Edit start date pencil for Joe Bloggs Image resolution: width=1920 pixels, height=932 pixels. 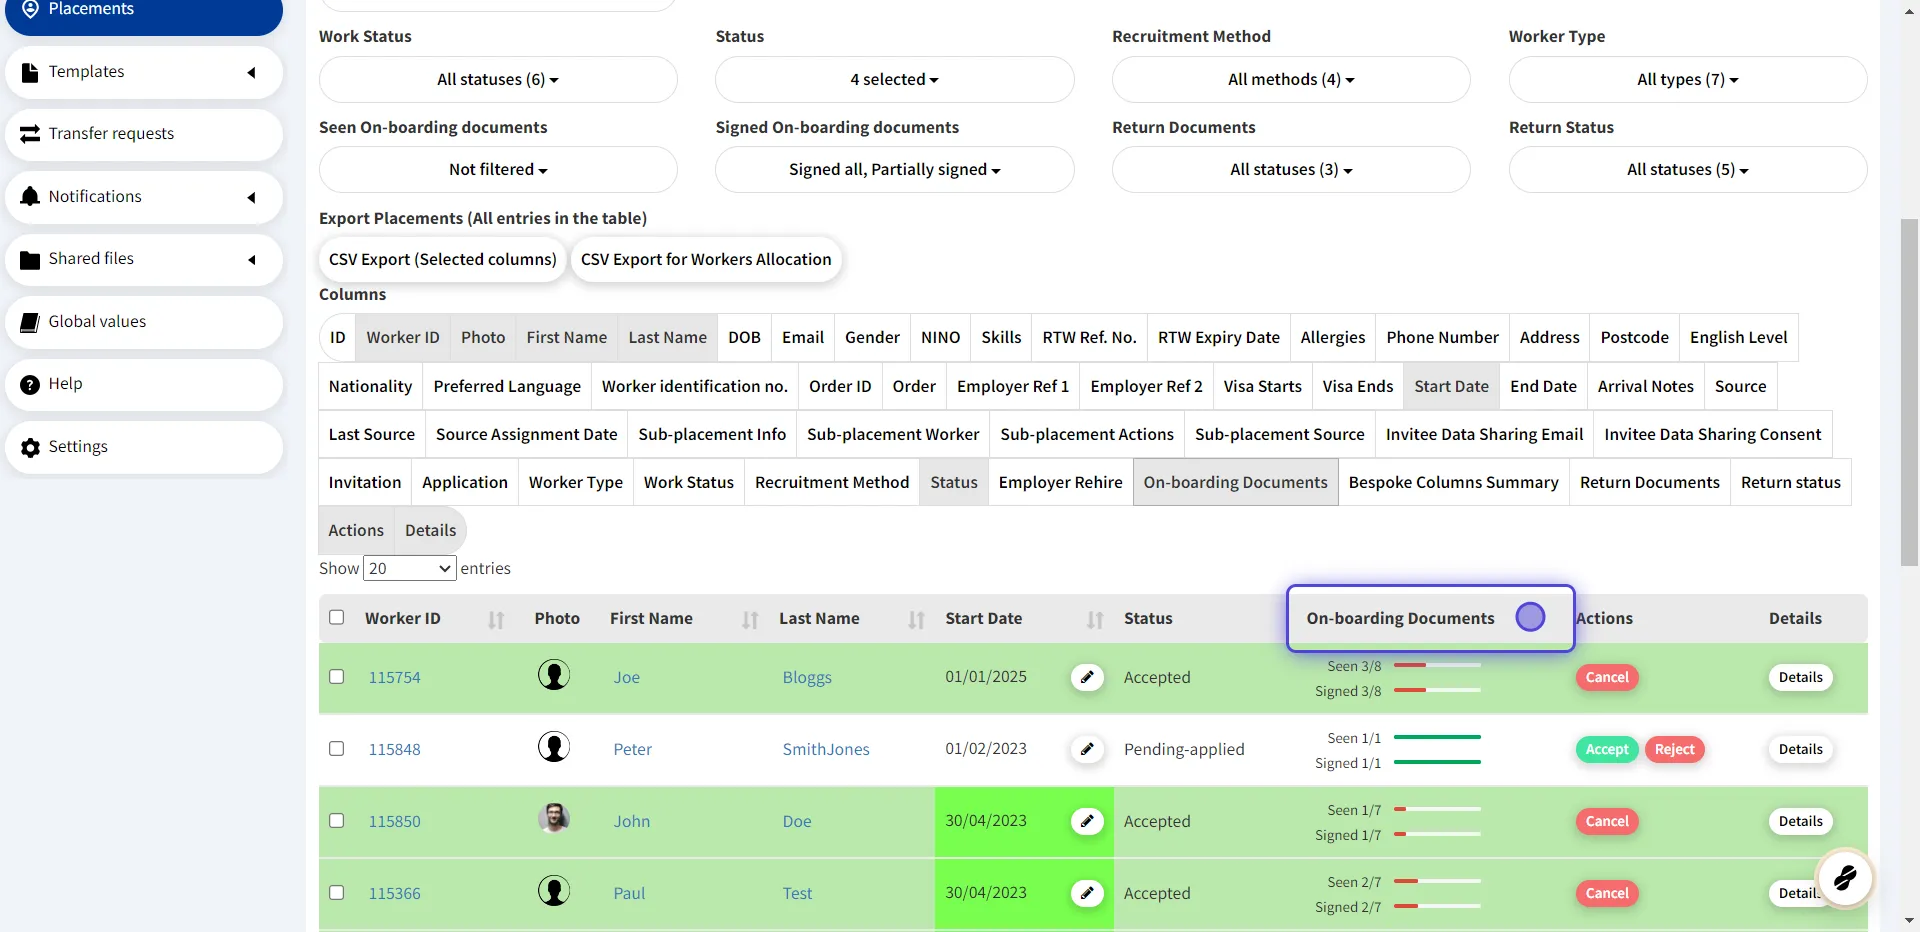(x=1087, y=677)
